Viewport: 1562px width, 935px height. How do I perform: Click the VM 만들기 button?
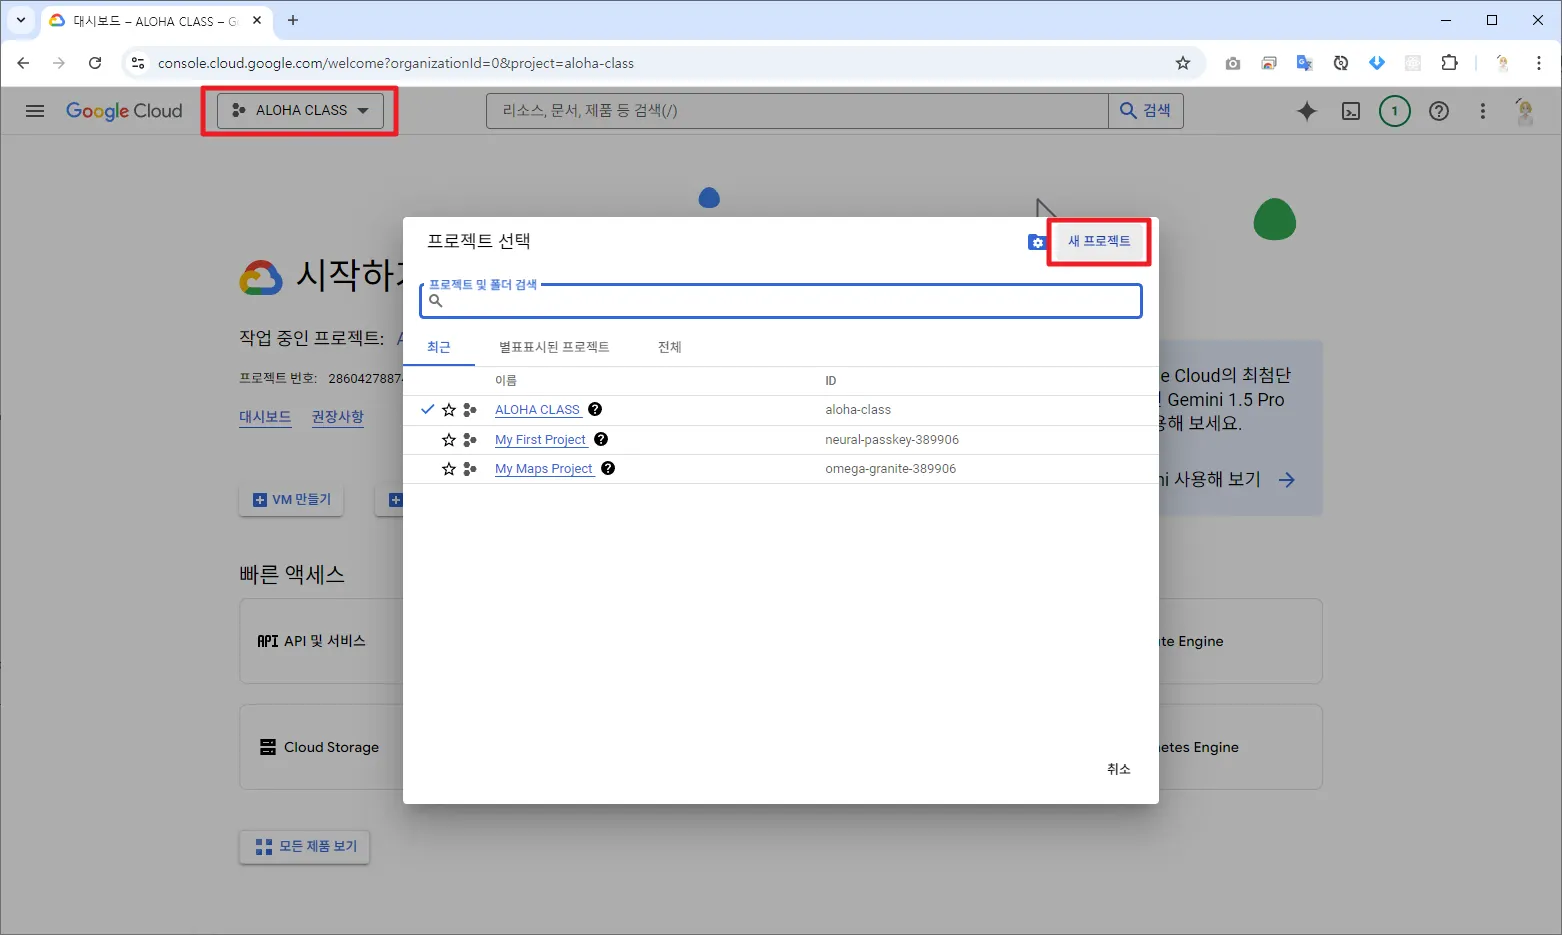(x=291, y=500)
